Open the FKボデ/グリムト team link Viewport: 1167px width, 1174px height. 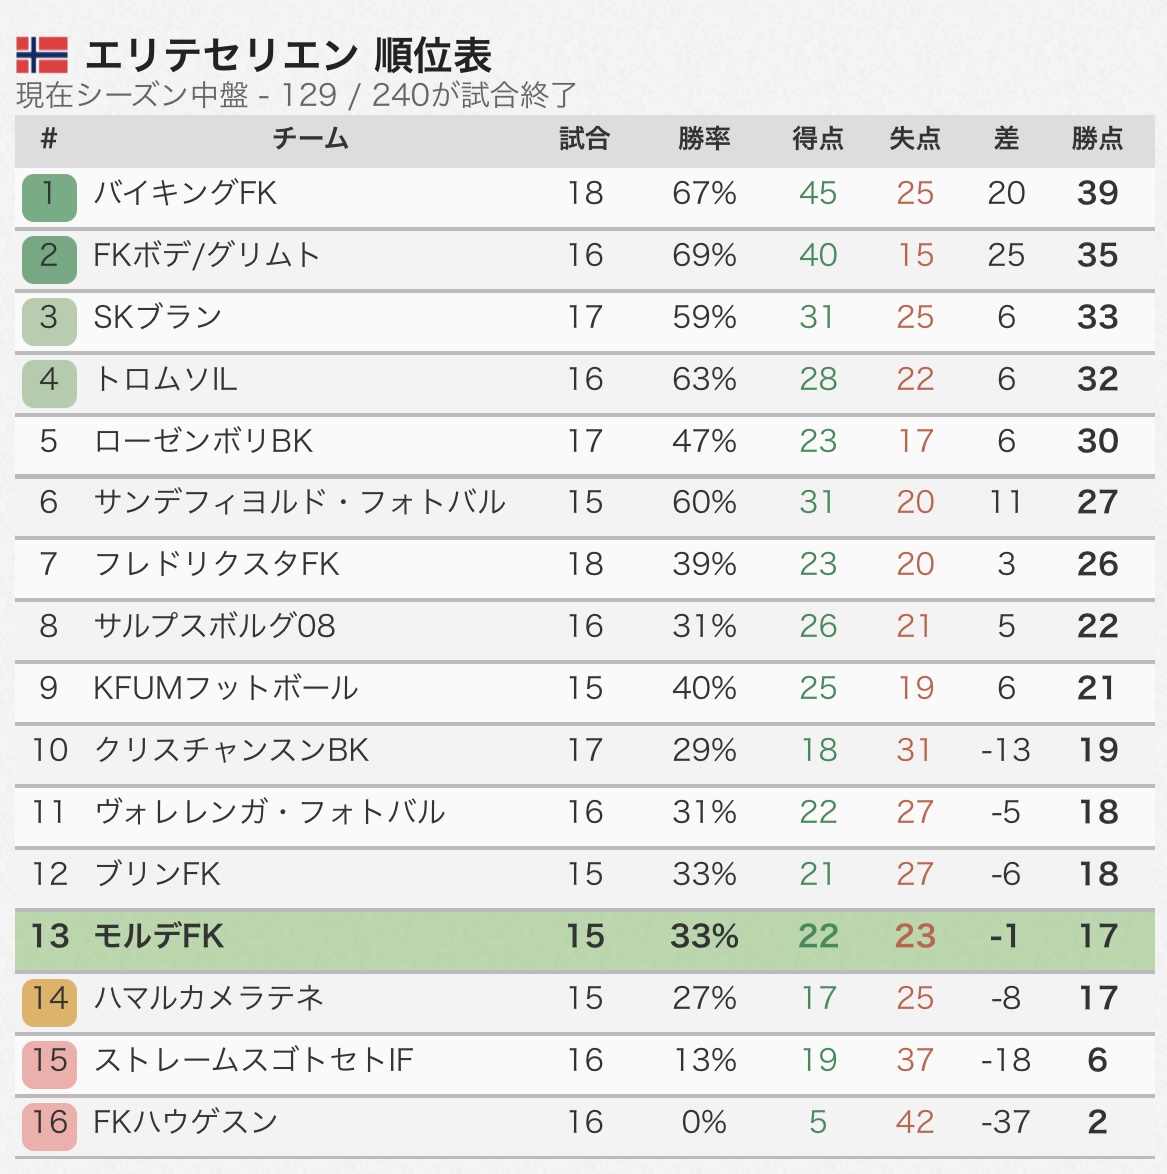click(206, 255)
